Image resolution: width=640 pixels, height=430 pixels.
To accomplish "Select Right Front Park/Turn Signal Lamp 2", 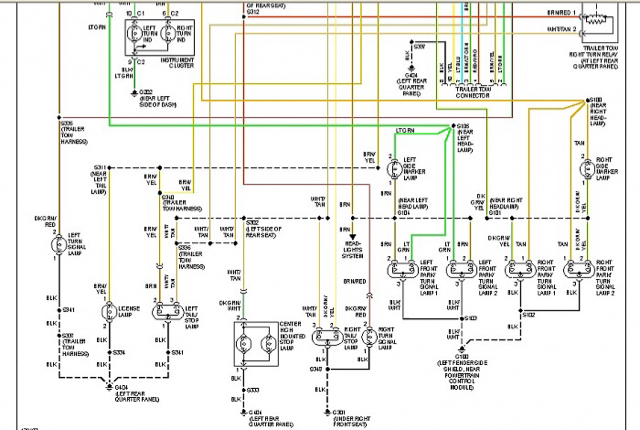I will [579, 270].
